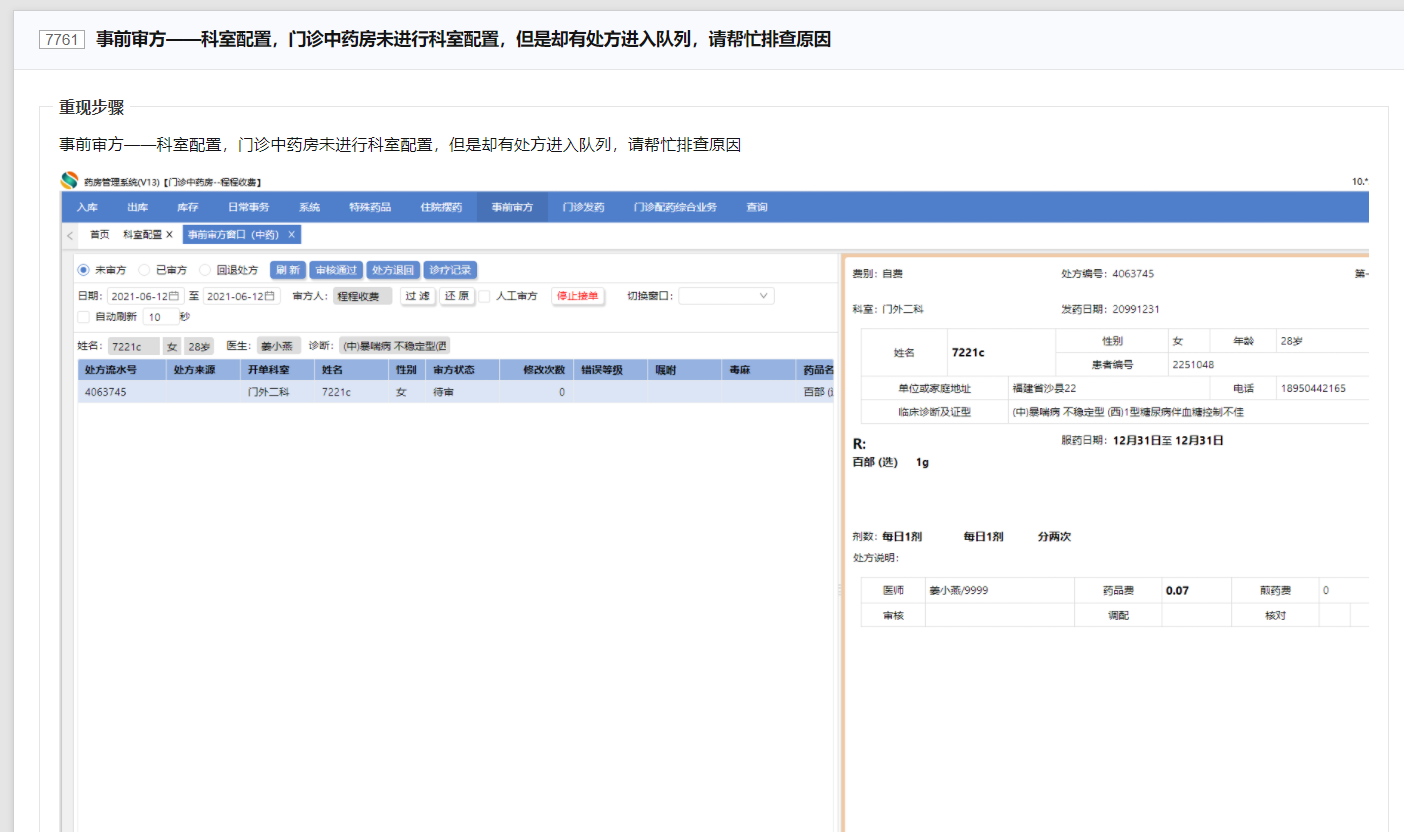Viewport: 1404px width, 832px height.
Task: Select the 已审方 radio button
Action: (145, 270)
